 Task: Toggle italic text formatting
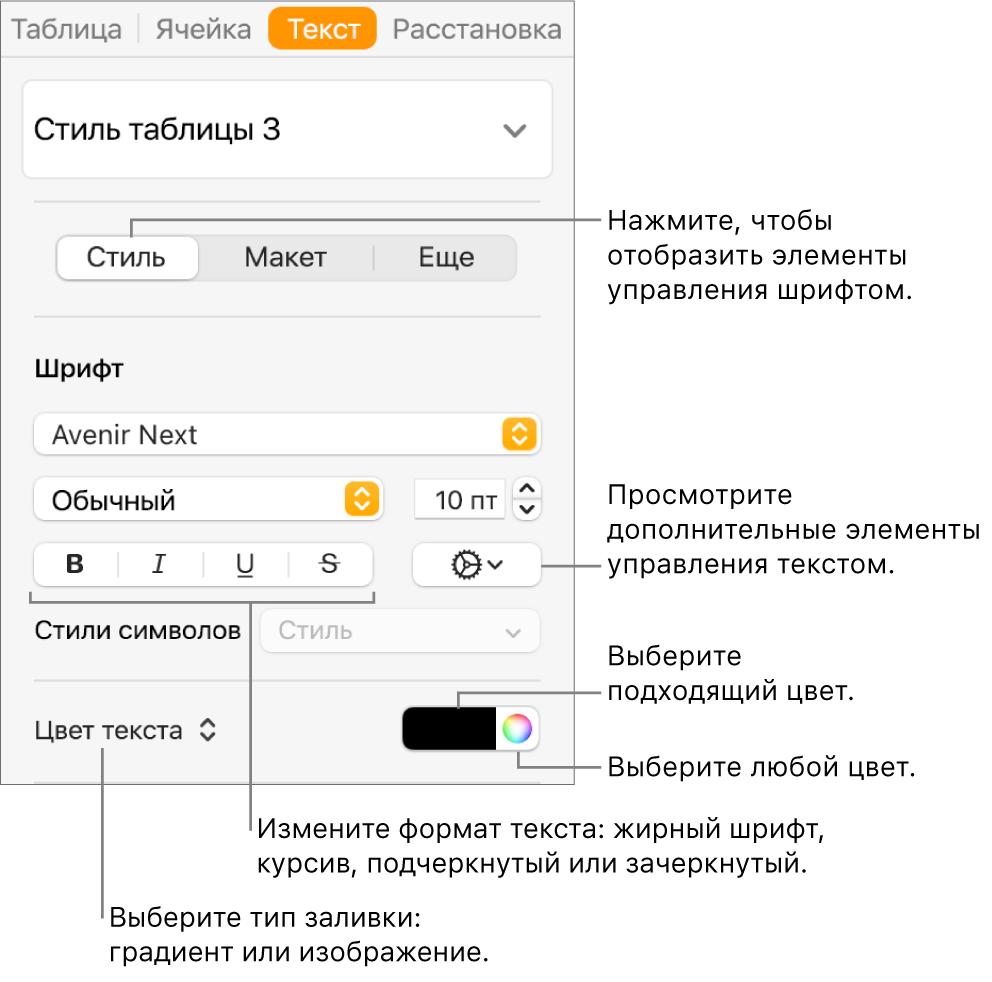pos(160,564)
